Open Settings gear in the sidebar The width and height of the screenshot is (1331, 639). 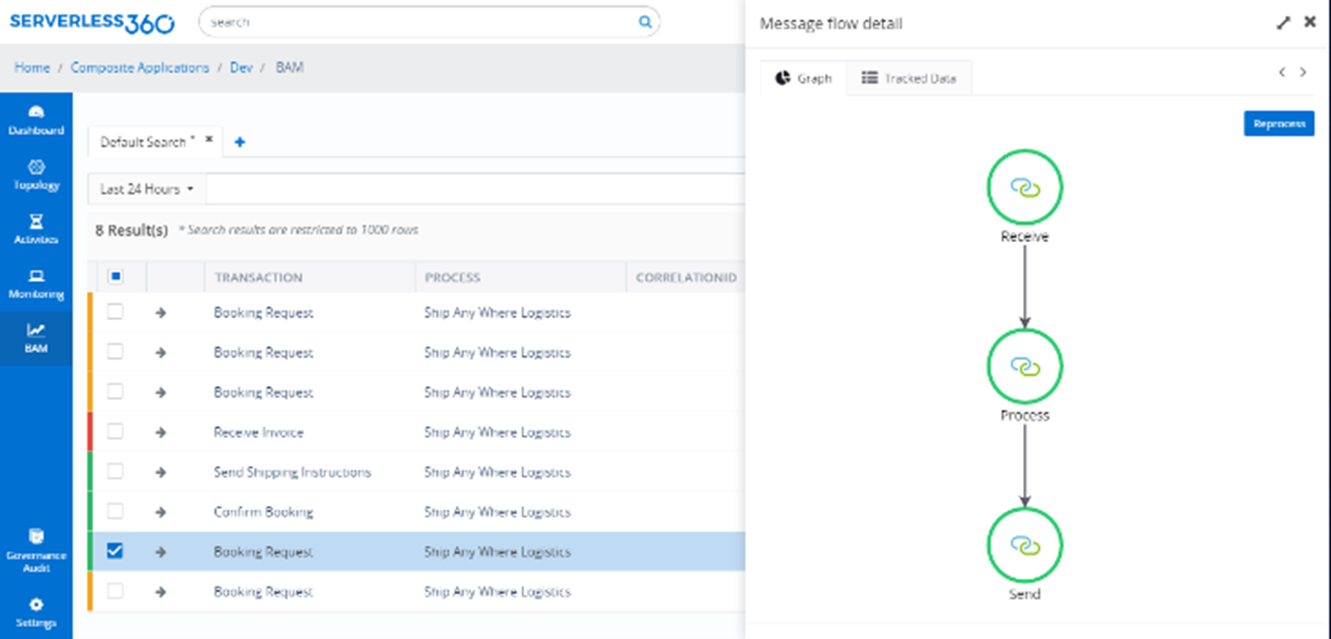(x=37, y=611)
